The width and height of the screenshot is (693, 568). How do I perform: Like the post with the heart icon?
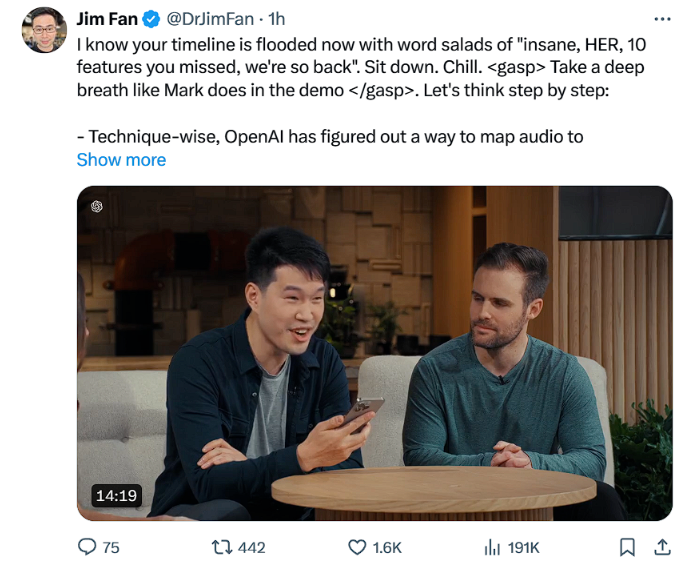tap(357, 547)
